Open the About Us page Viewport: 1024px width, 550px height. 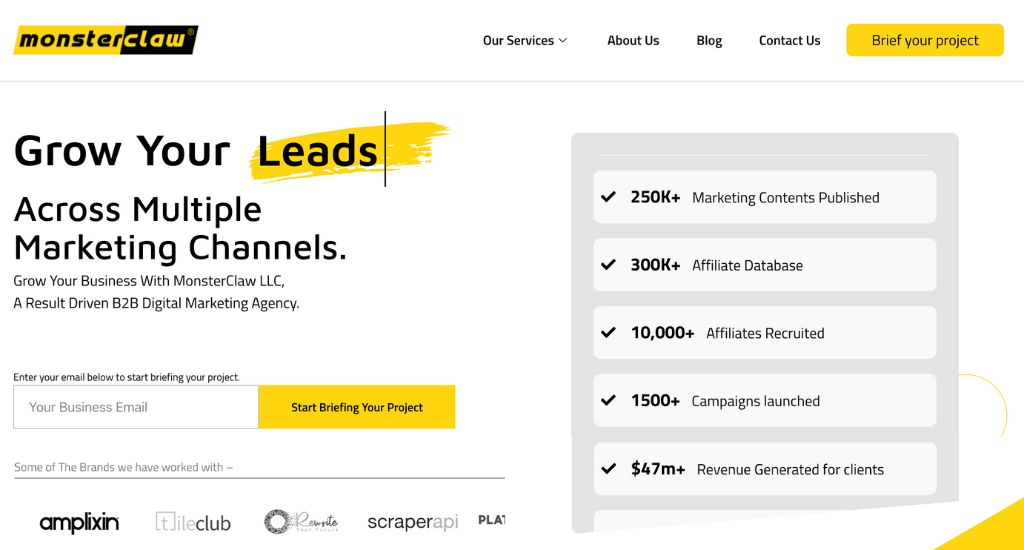coord(633,41)
